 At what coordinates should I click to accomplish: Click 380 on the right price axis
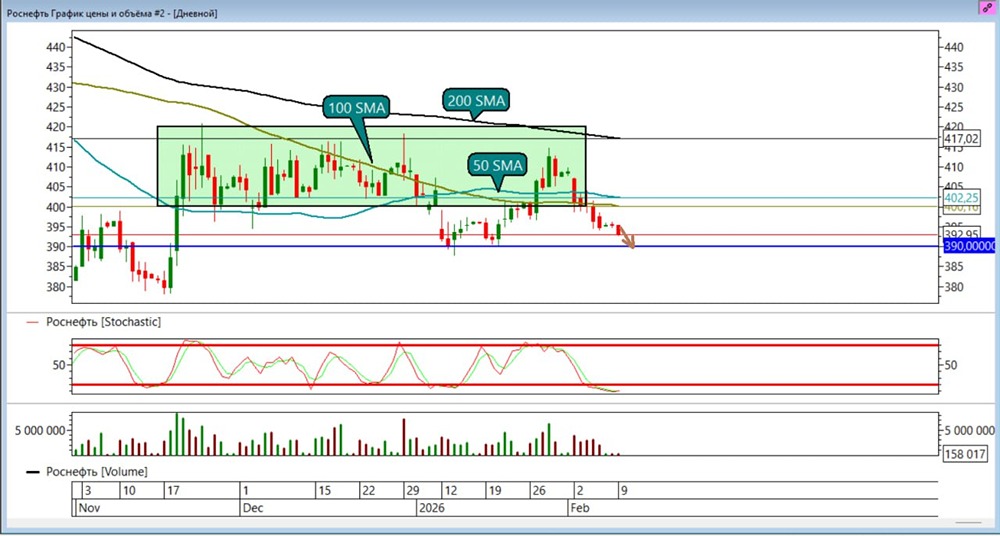953,287
